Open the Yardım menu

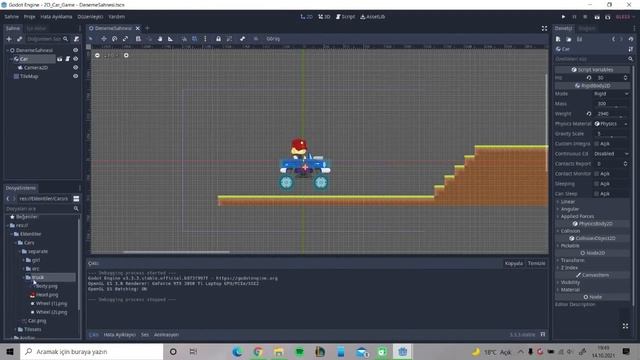point(117,17)
